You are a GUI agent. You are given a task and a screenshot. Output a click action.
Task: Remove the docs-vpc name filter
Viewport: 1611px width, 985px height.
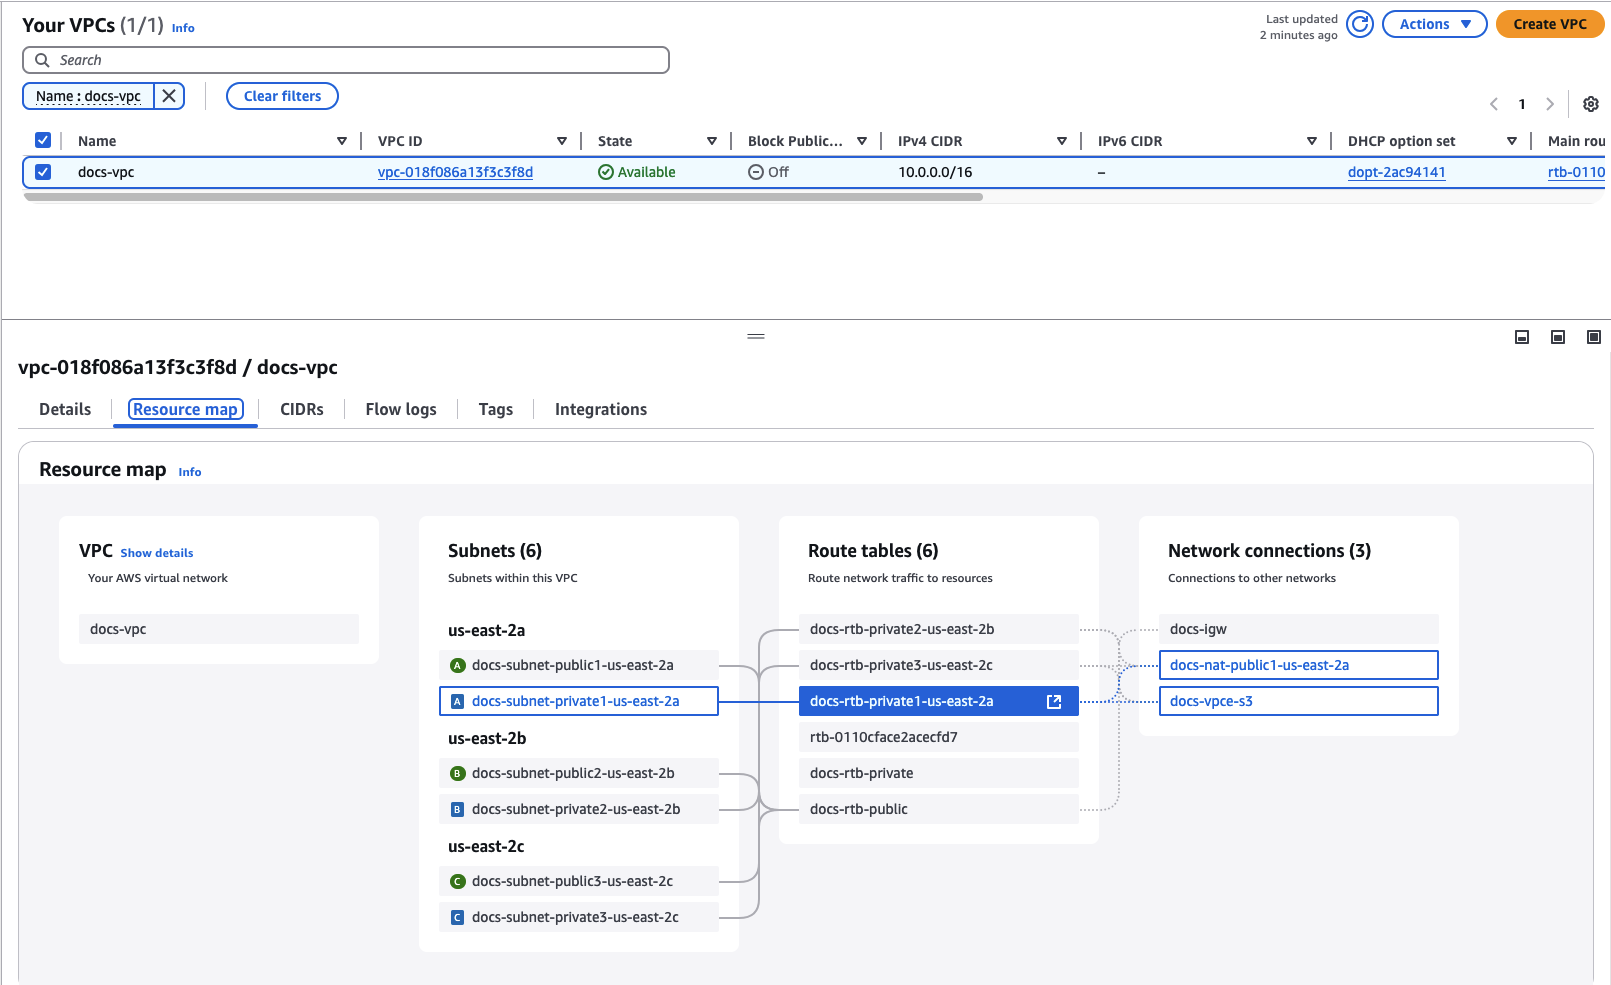(169, 96)
